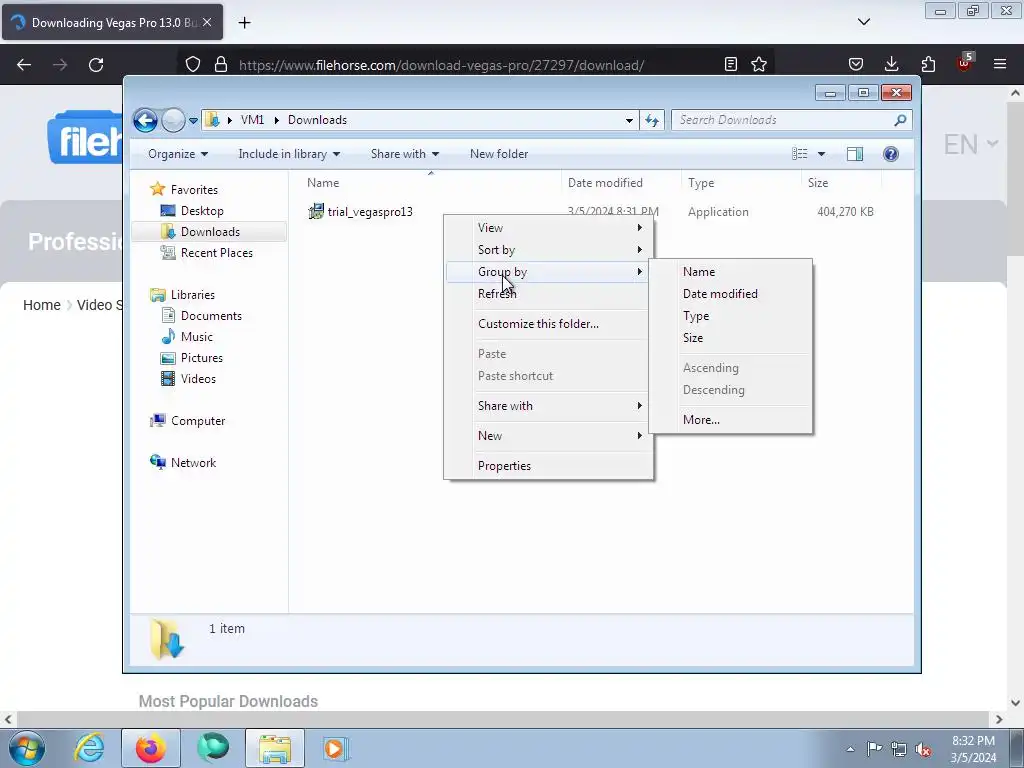Screen dimensions: 1024x768
Task: Select Network in navigation pane
Action: (x=193, y=463)
